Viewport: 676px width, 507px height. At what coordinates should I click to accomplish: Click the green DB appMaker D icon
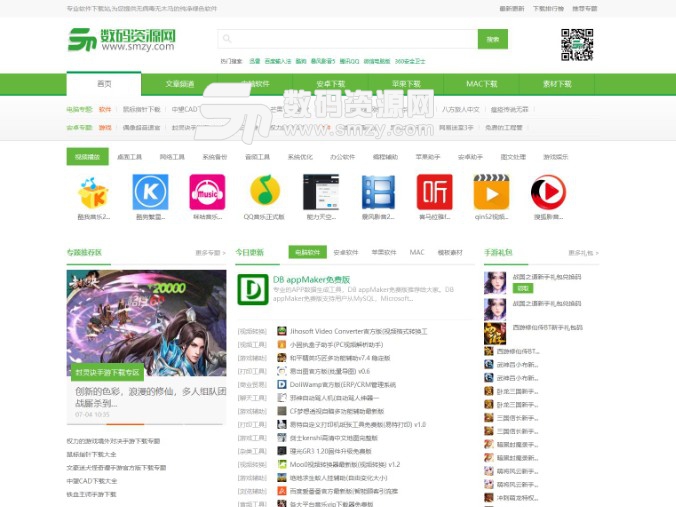[x=253, y=289]
